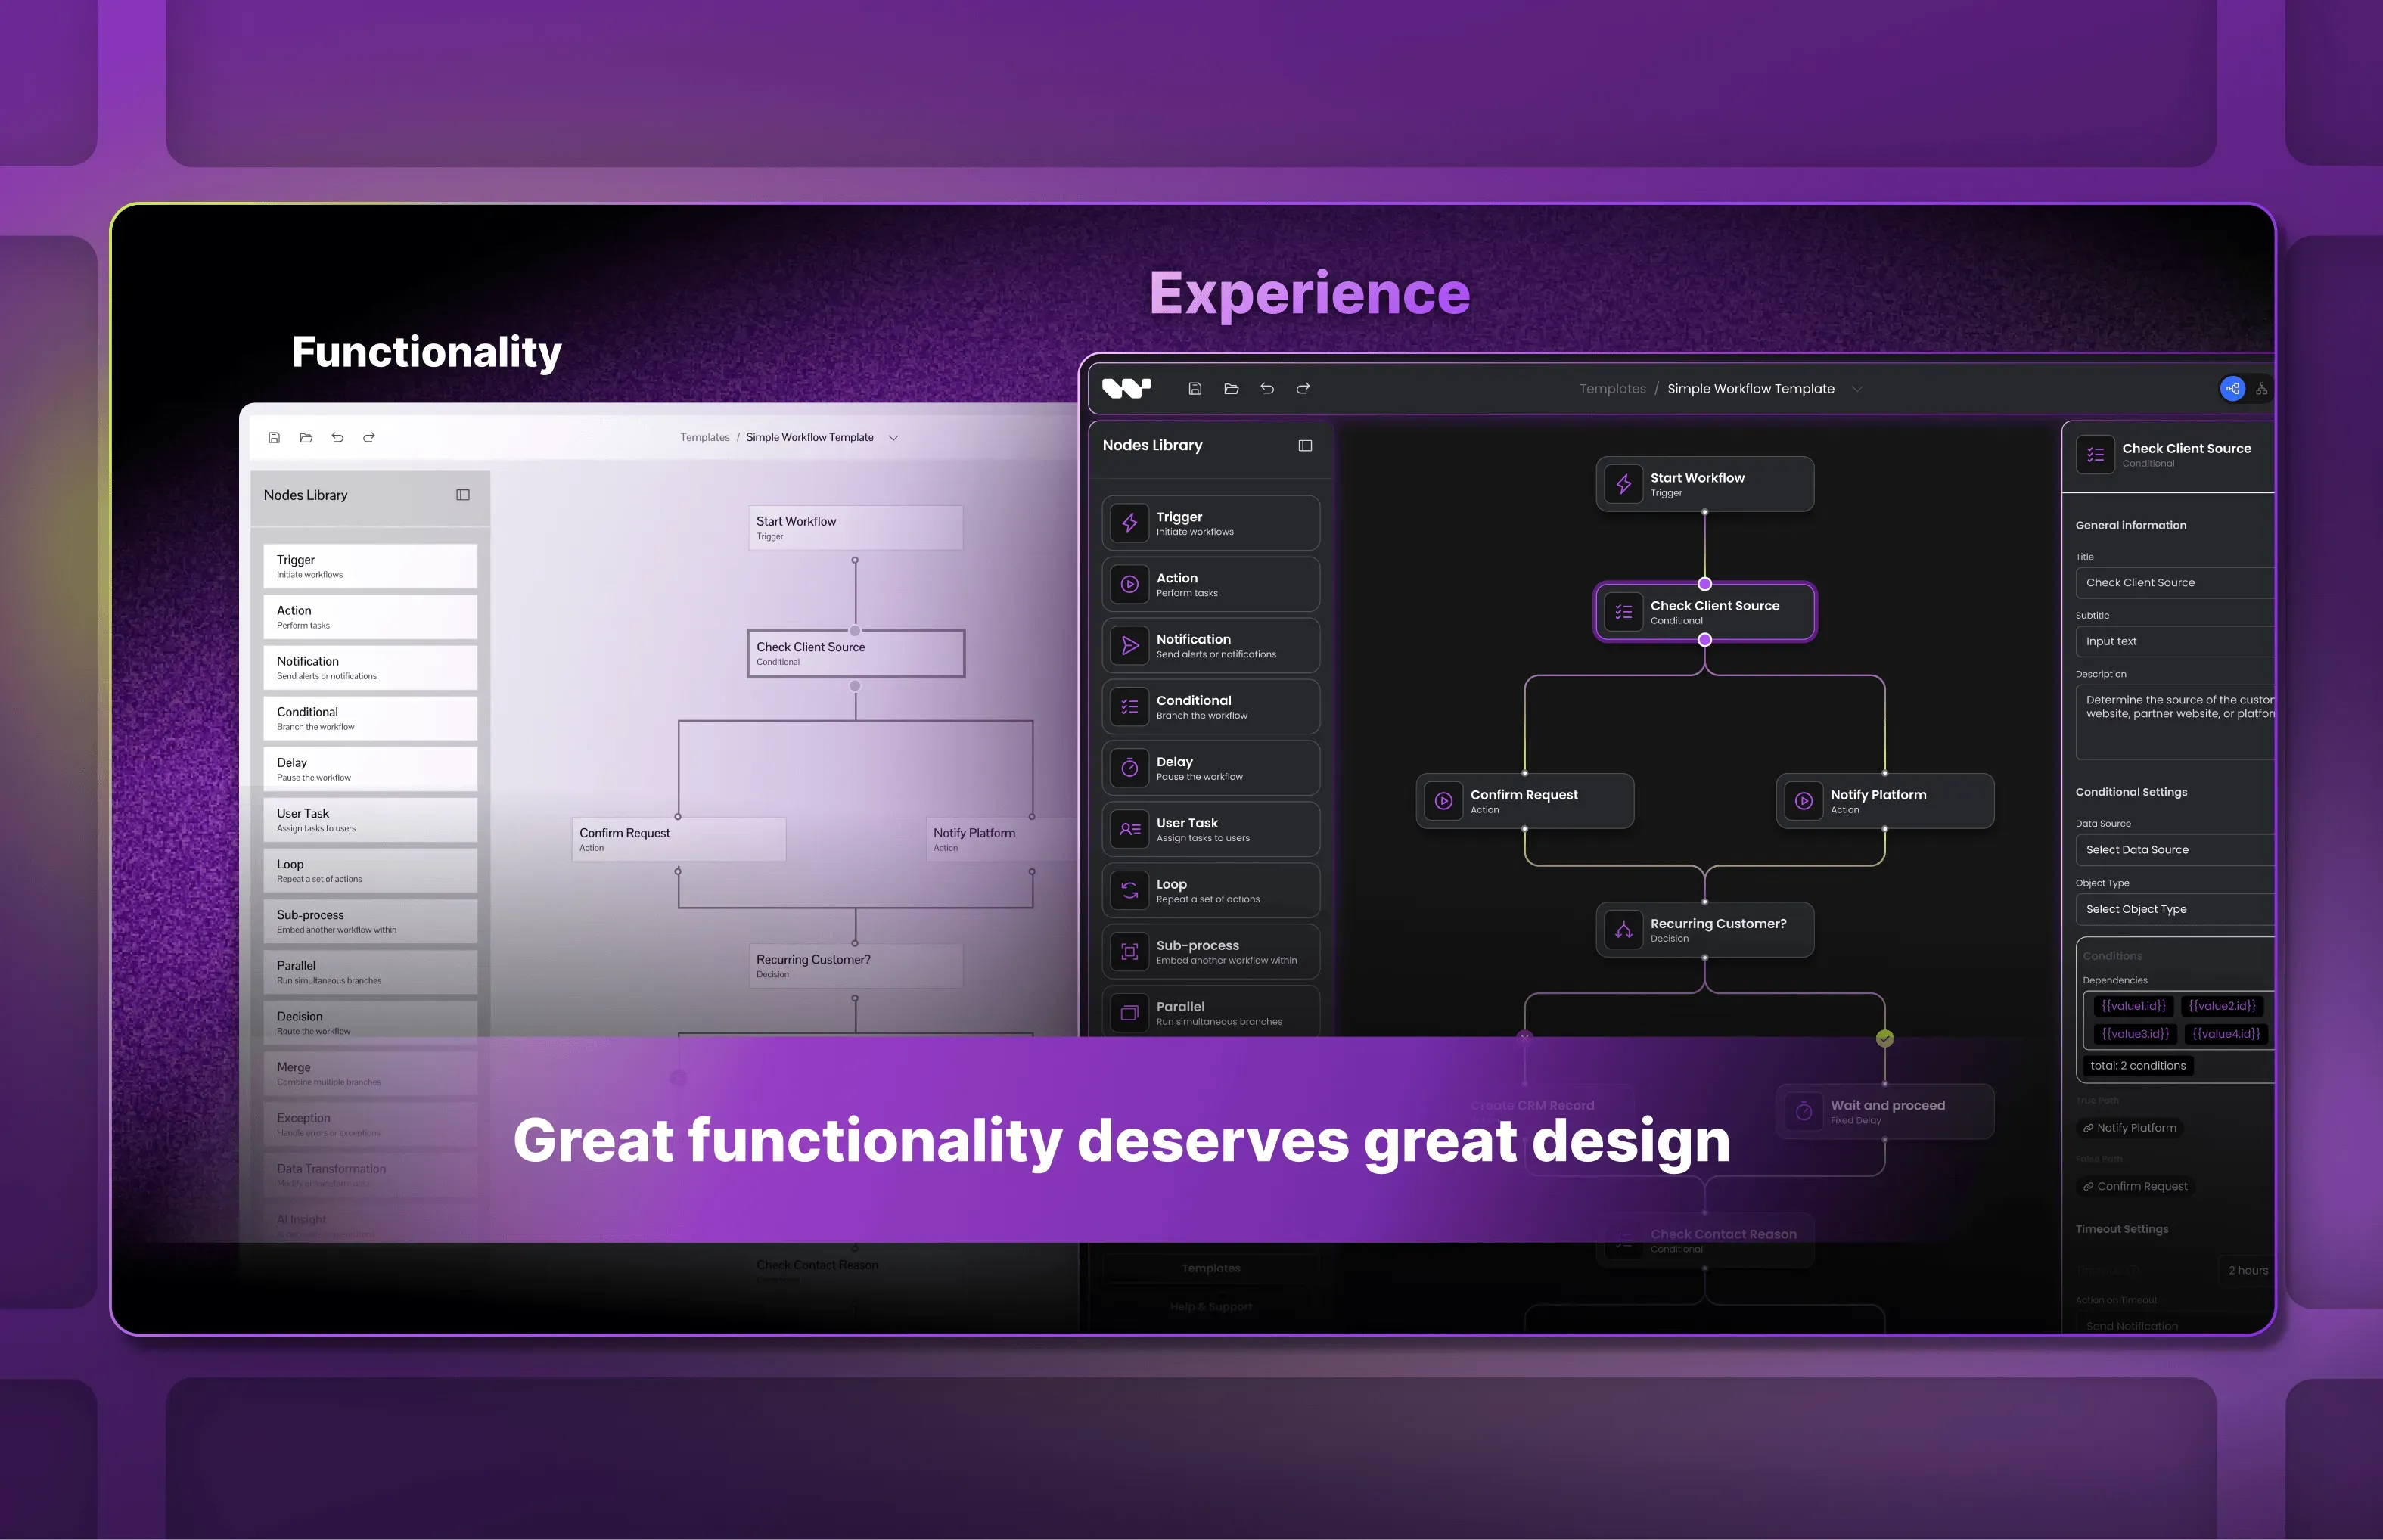
Task: Click the {{value1.id}} dependency tag
Action: (2133, 1006)
